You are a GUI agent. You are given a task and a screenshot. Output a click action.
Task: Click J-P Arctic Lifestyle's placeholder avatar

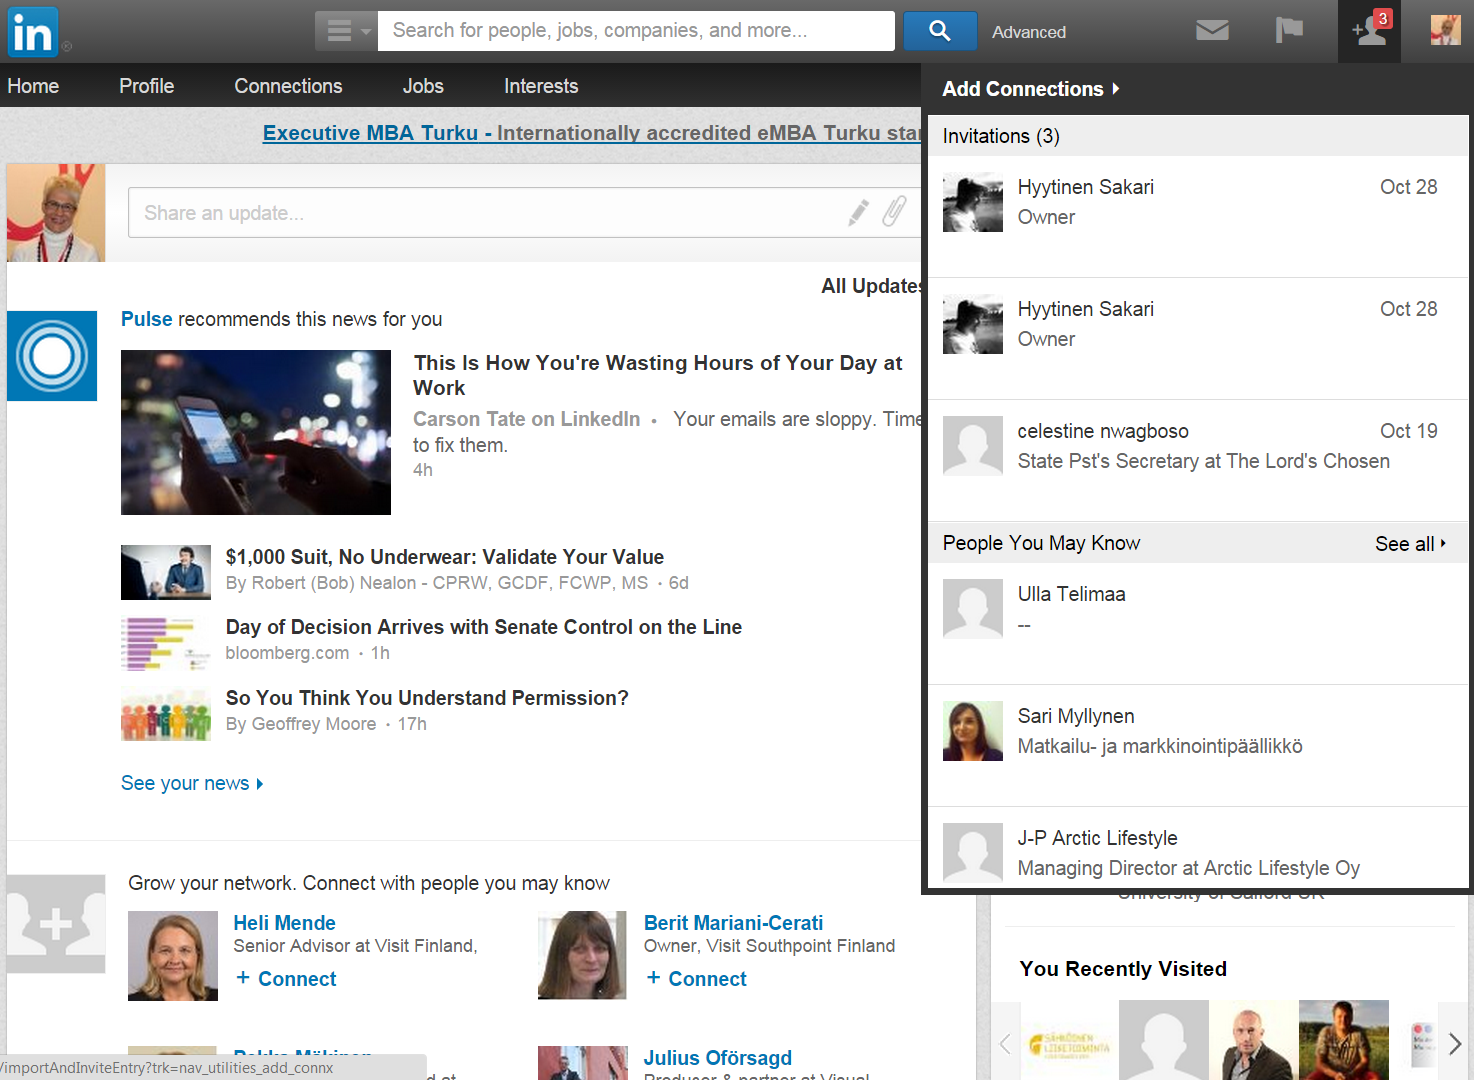click(x=972, y=853)
